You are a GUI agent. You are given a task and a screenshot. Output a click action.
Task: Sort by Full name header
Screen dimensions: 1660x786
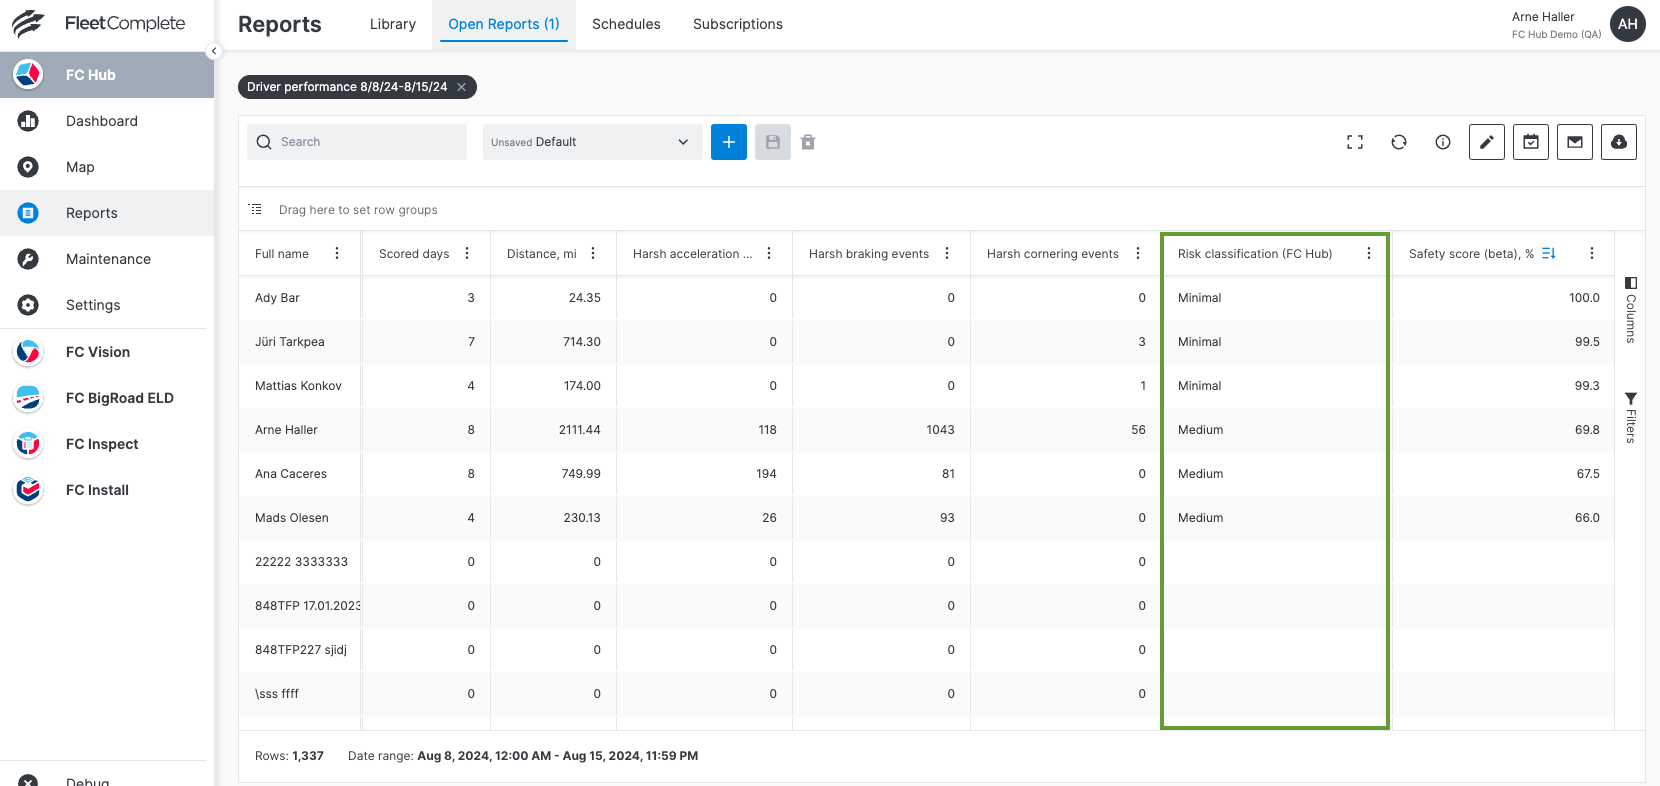pos(282,254)
